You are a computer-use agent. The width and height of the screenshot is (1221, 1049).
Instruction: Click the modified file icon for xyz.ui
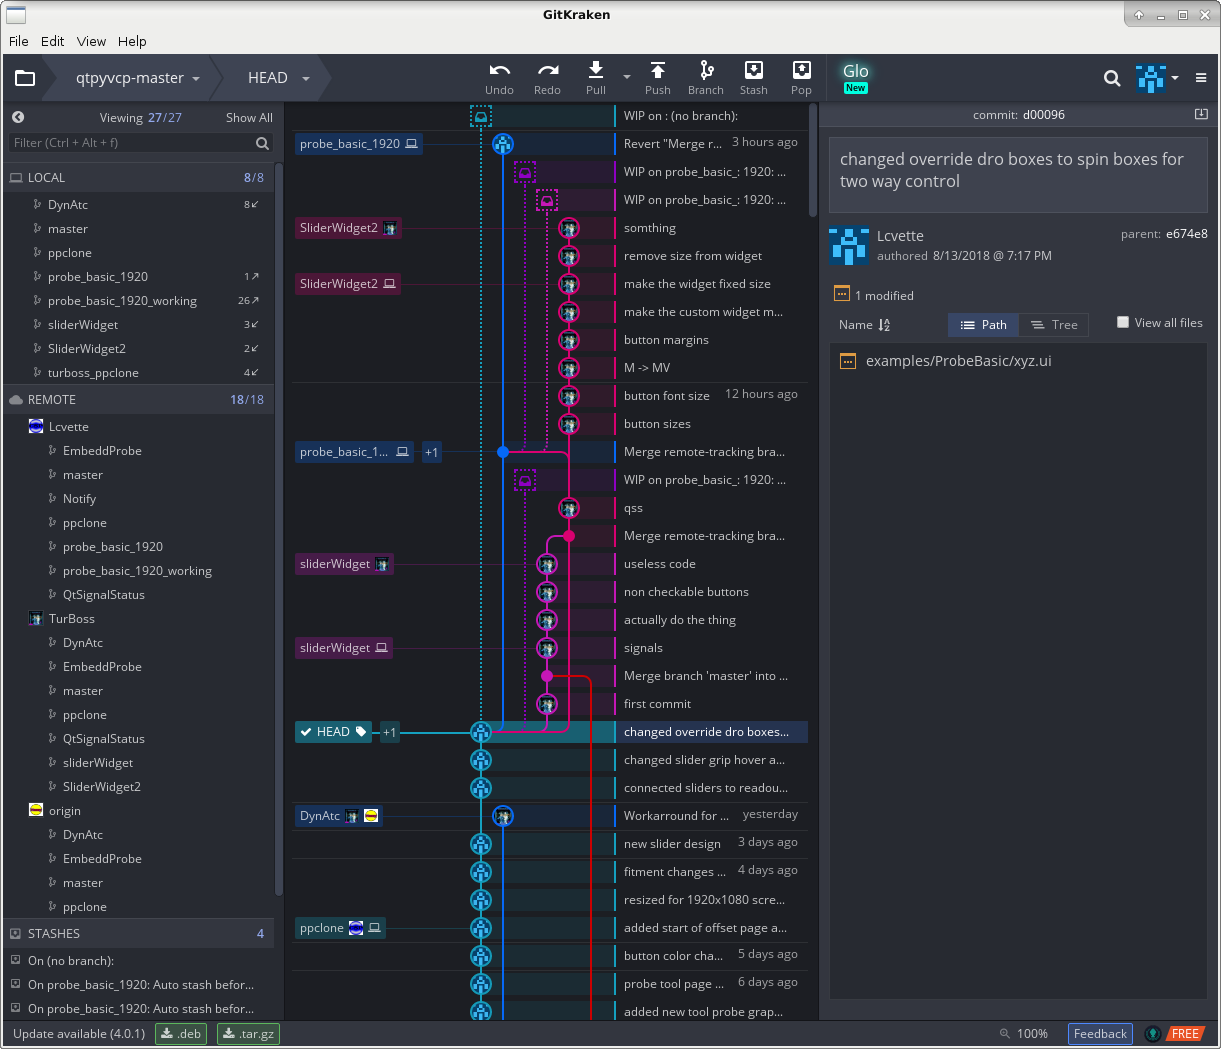(x=848, y=361)
